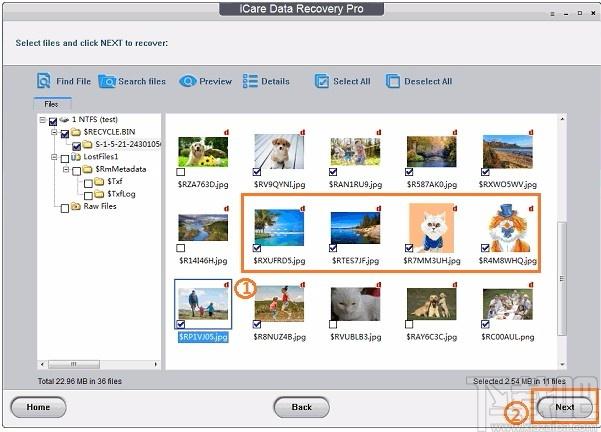Screen dimensions: 601x432
Task: Check the $RVUBLB3.jpg checkbox
Action: click(x=333, y=324)
